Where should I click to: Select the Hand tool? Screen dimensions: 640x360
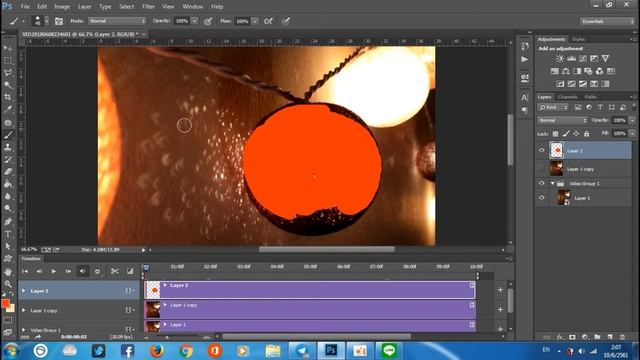tap(8, 271)
